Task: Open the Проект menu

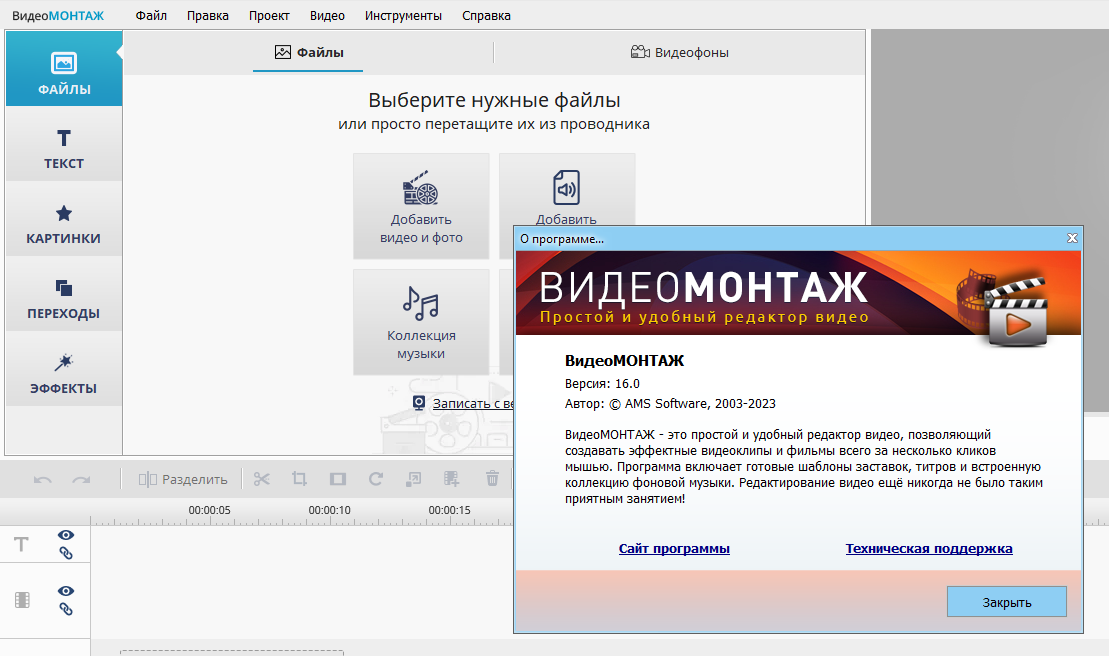Action: (269, 16)
